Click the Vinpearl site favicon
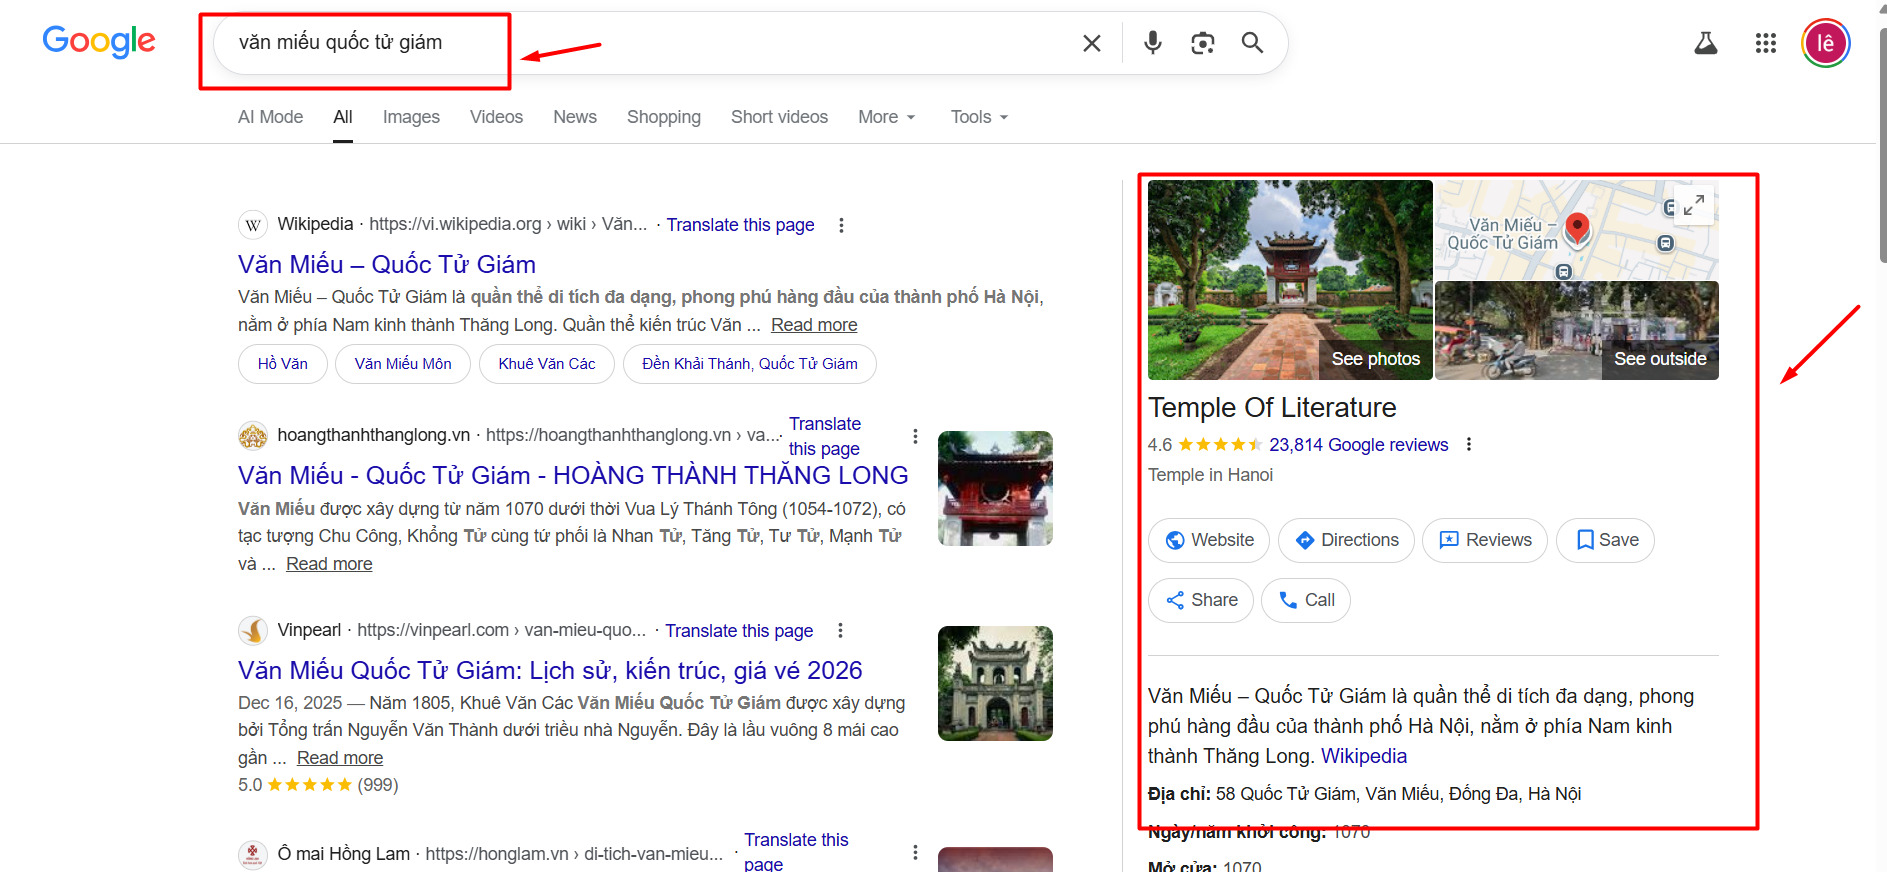The width and height of the screenshot is (1887, 872). tap(253, 630)
